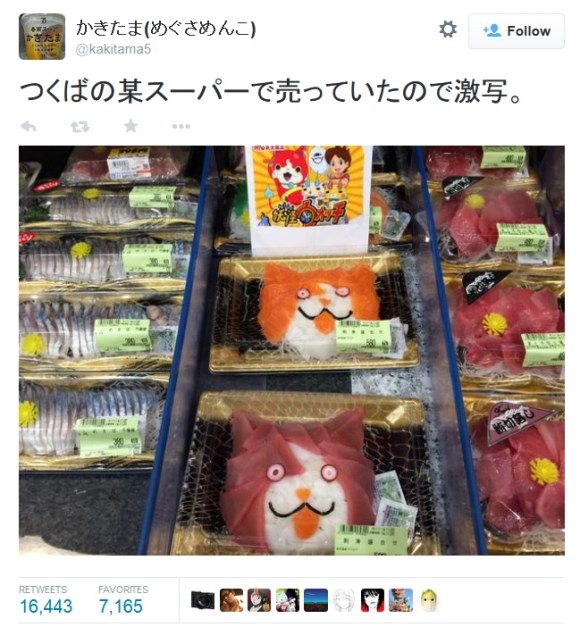Click the @kakitama5 handle
This screenshot has width=580, height=627.
113,49
